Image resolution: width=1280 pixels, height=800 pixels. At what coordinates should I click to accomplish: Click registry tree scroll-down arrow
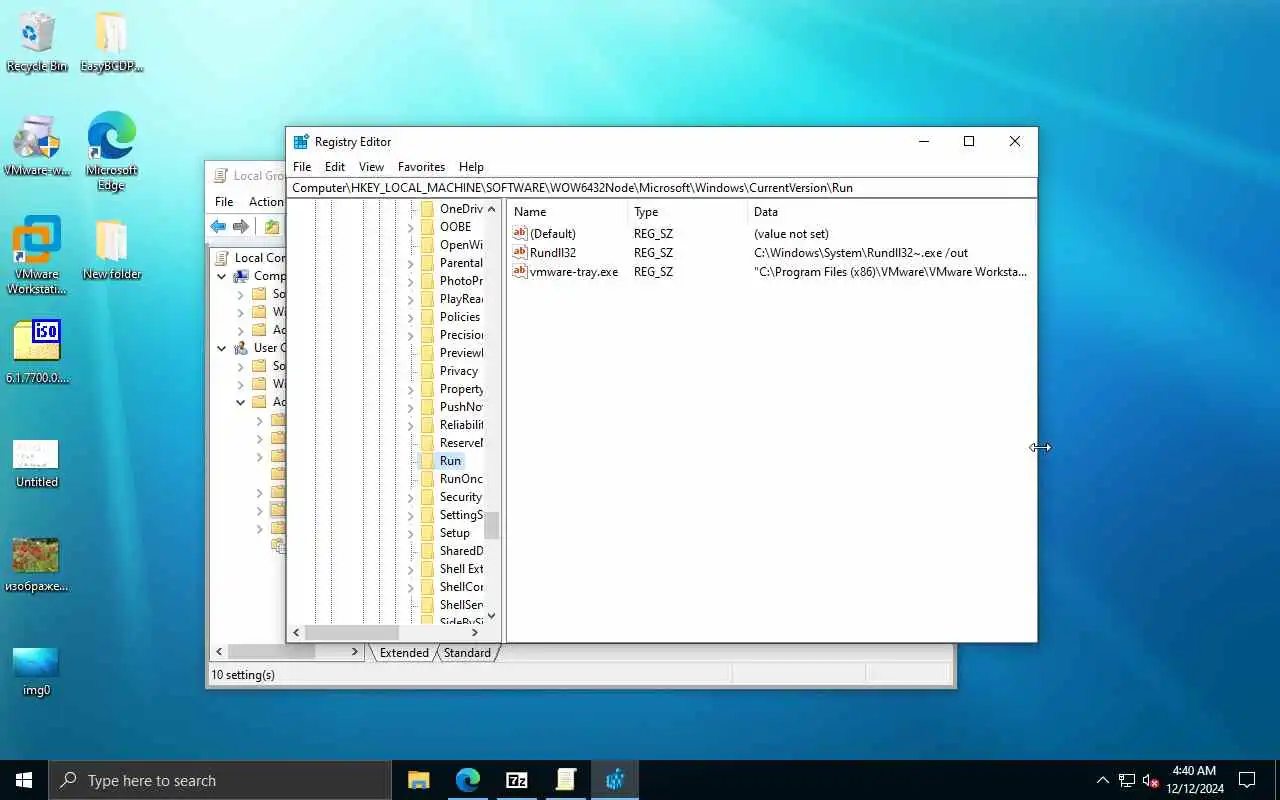tap(491, 616)
